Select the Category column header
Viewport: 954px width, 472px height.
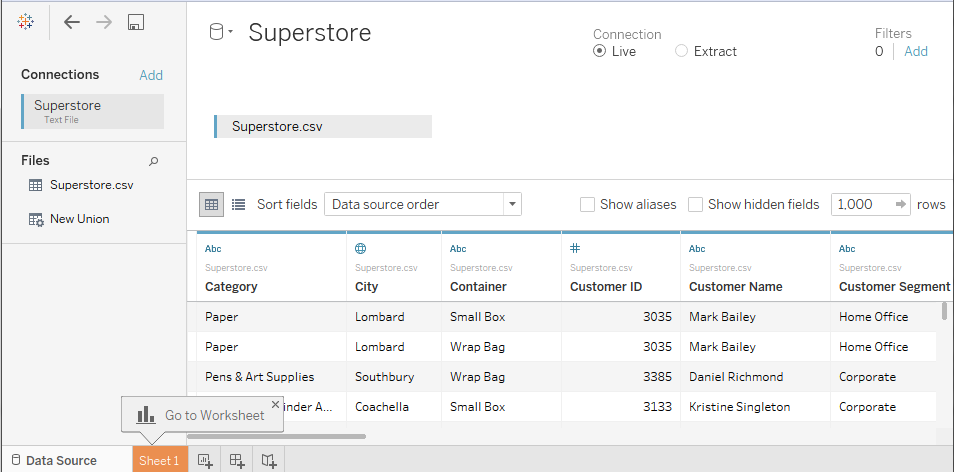pyautogui.click(x=231, y=286)
